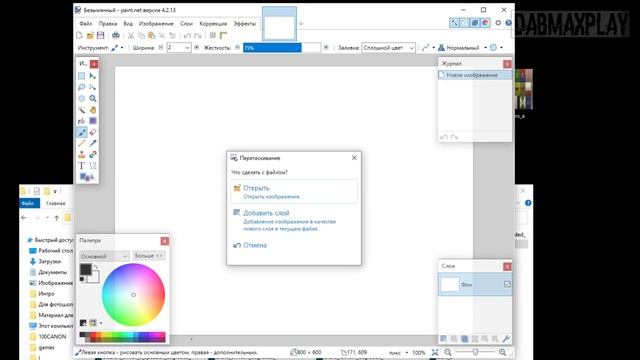
Task: Open the Ширина width dropdown
Action: (187, 48)
